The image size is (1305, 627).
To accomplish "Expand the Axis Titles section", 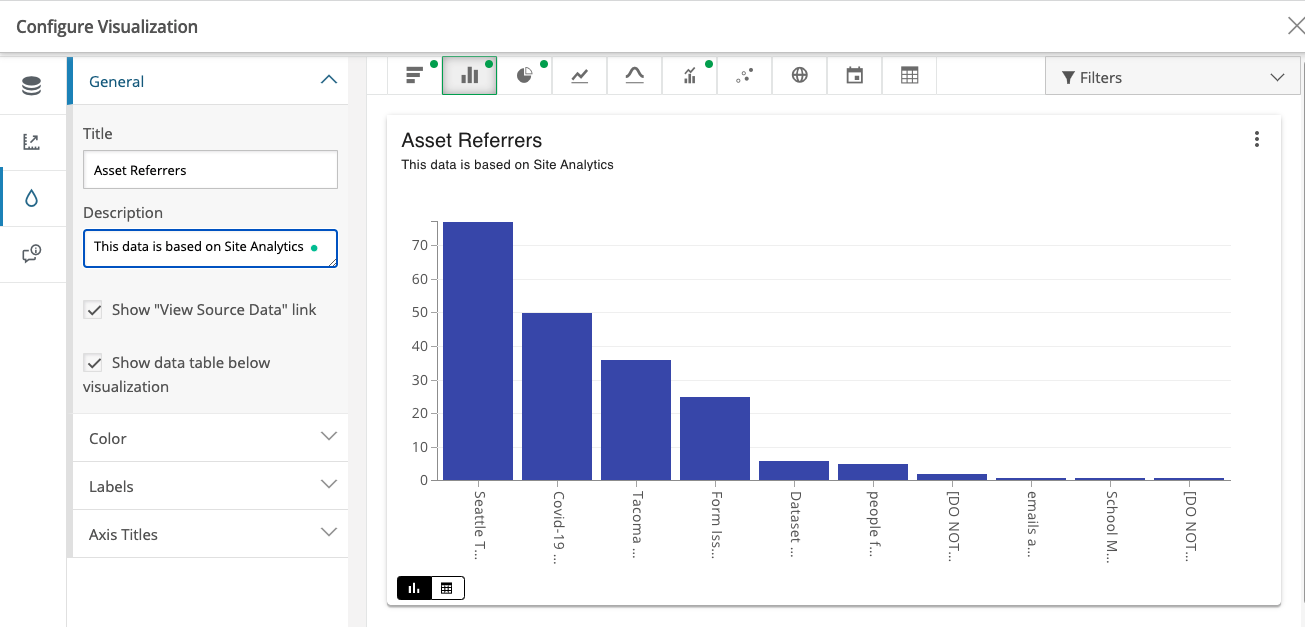I will (208, 534).
